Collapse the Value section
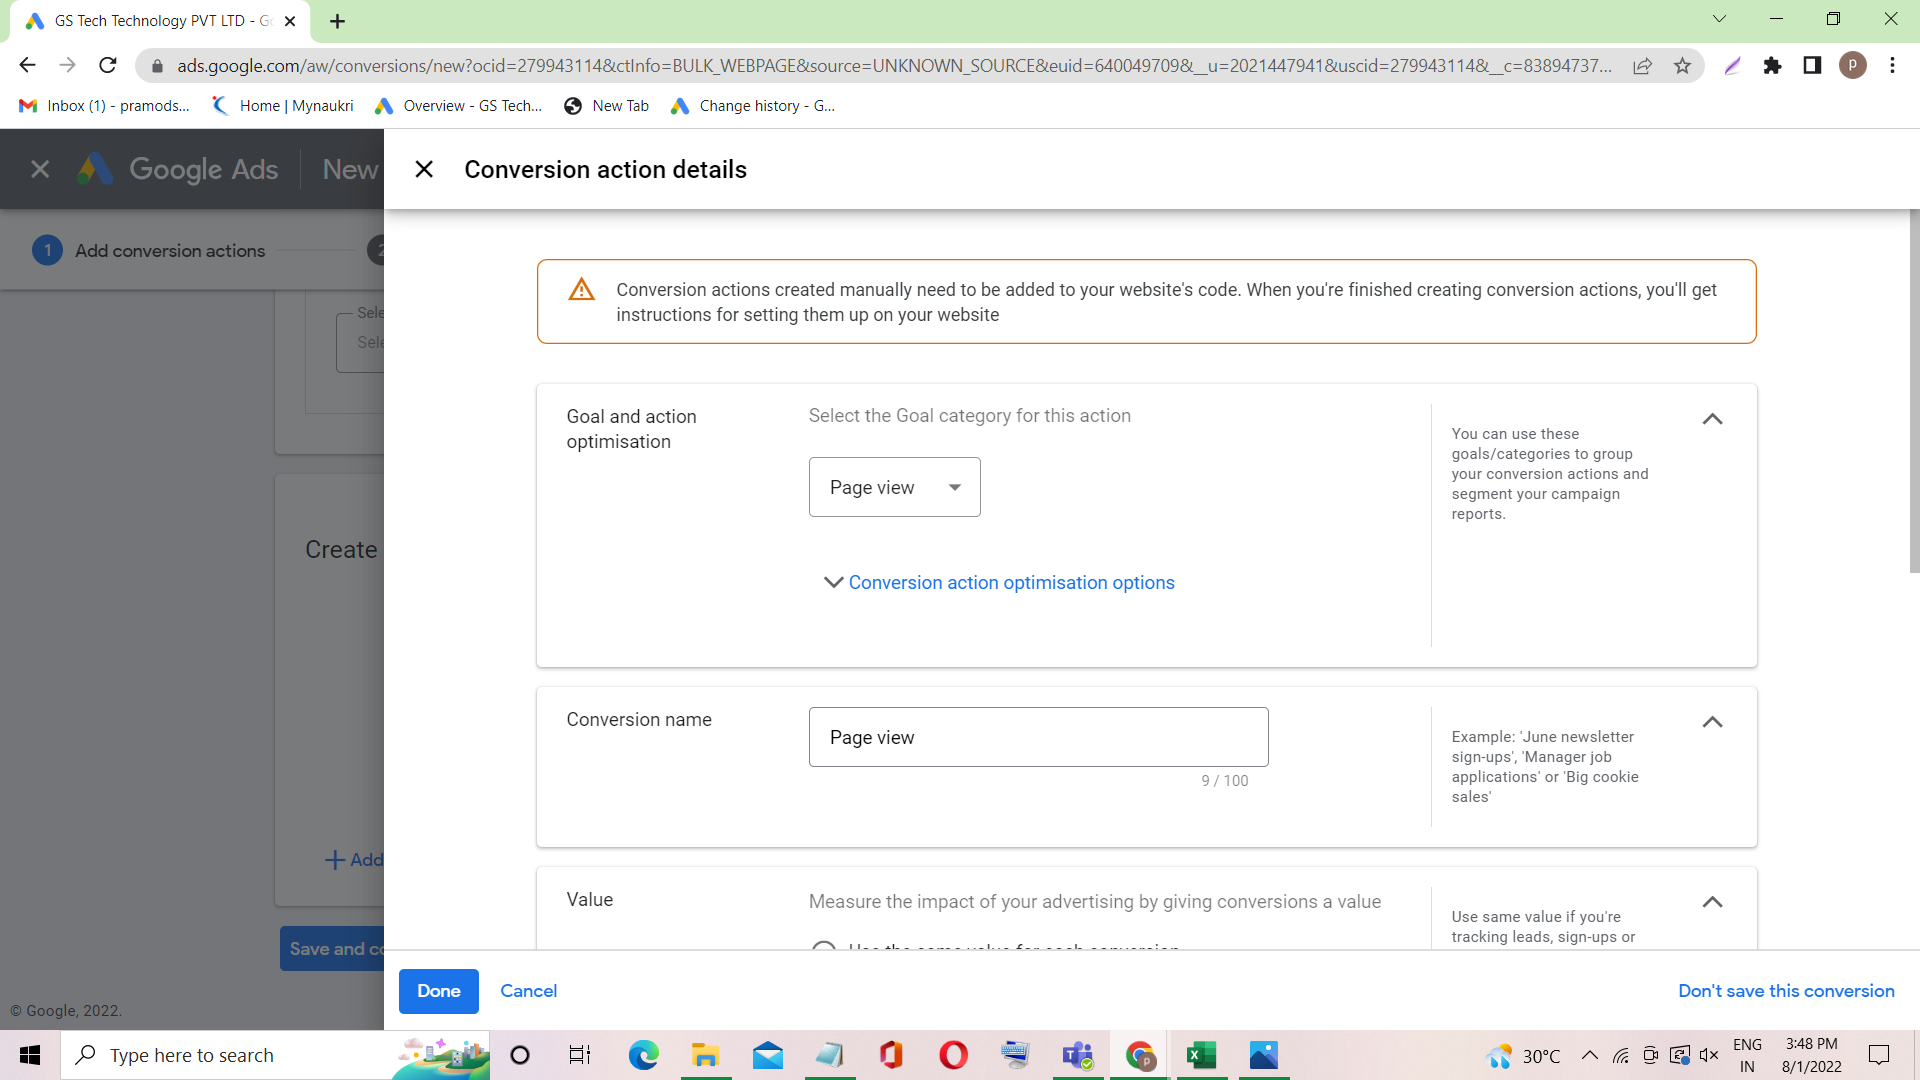 click(x=1712, y=902)
